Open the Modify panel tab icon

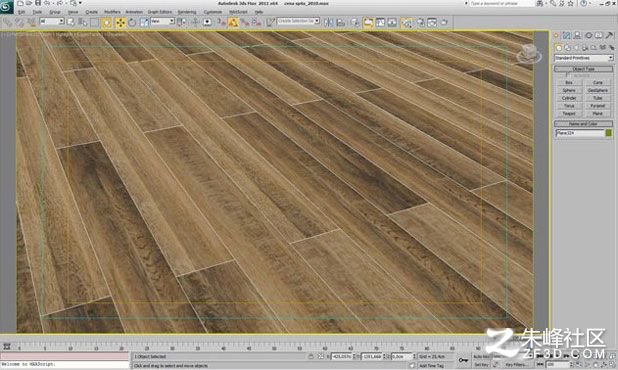pyautogui.click(x=566, y=35)
